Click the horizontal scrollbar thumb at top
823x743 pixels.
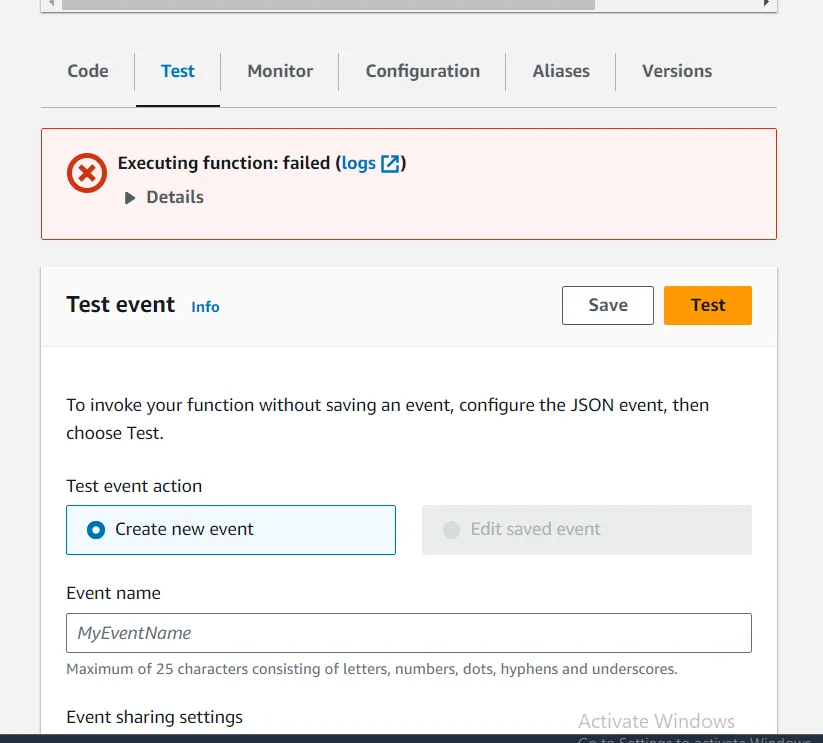pyautogui.click(x=328, y=4)
